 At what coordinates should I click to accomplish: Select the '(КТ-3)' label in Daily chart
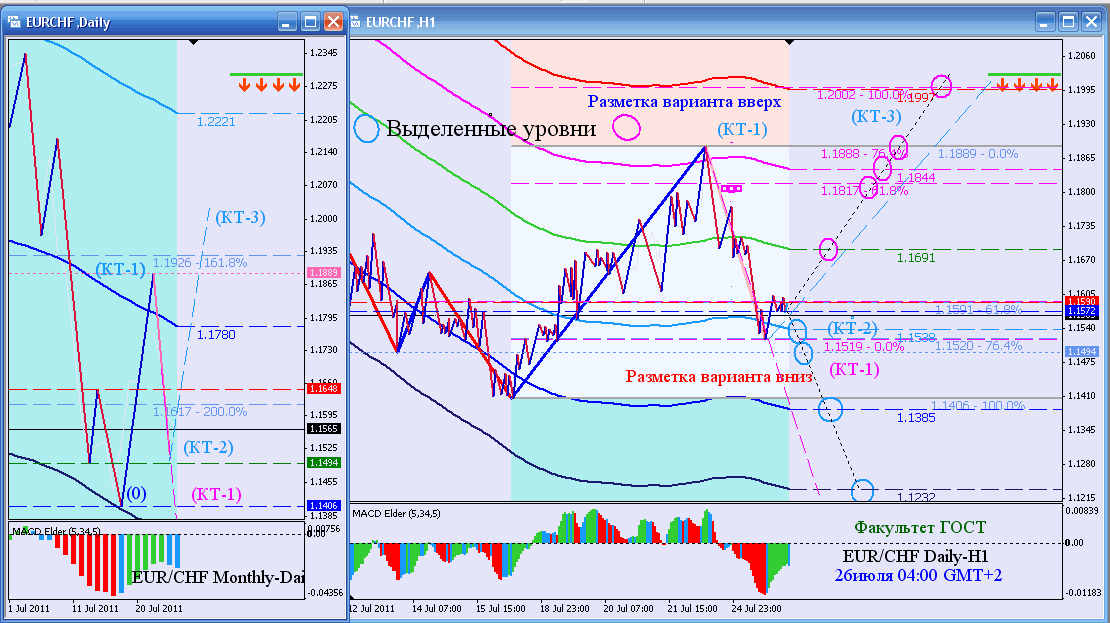[x=240, y=217]
